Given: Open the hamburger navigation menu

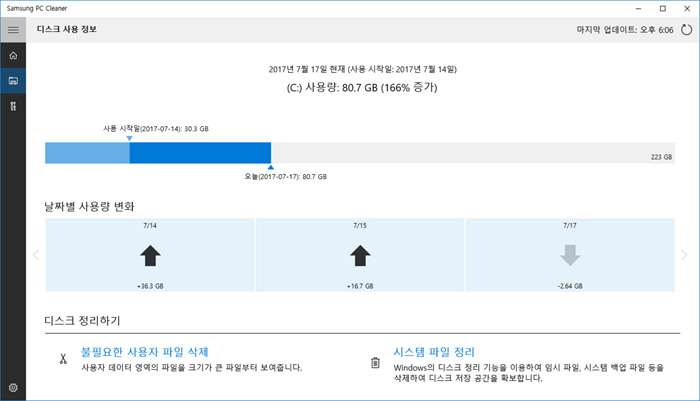Looking at the screenshot, I should tap(13, 30).
